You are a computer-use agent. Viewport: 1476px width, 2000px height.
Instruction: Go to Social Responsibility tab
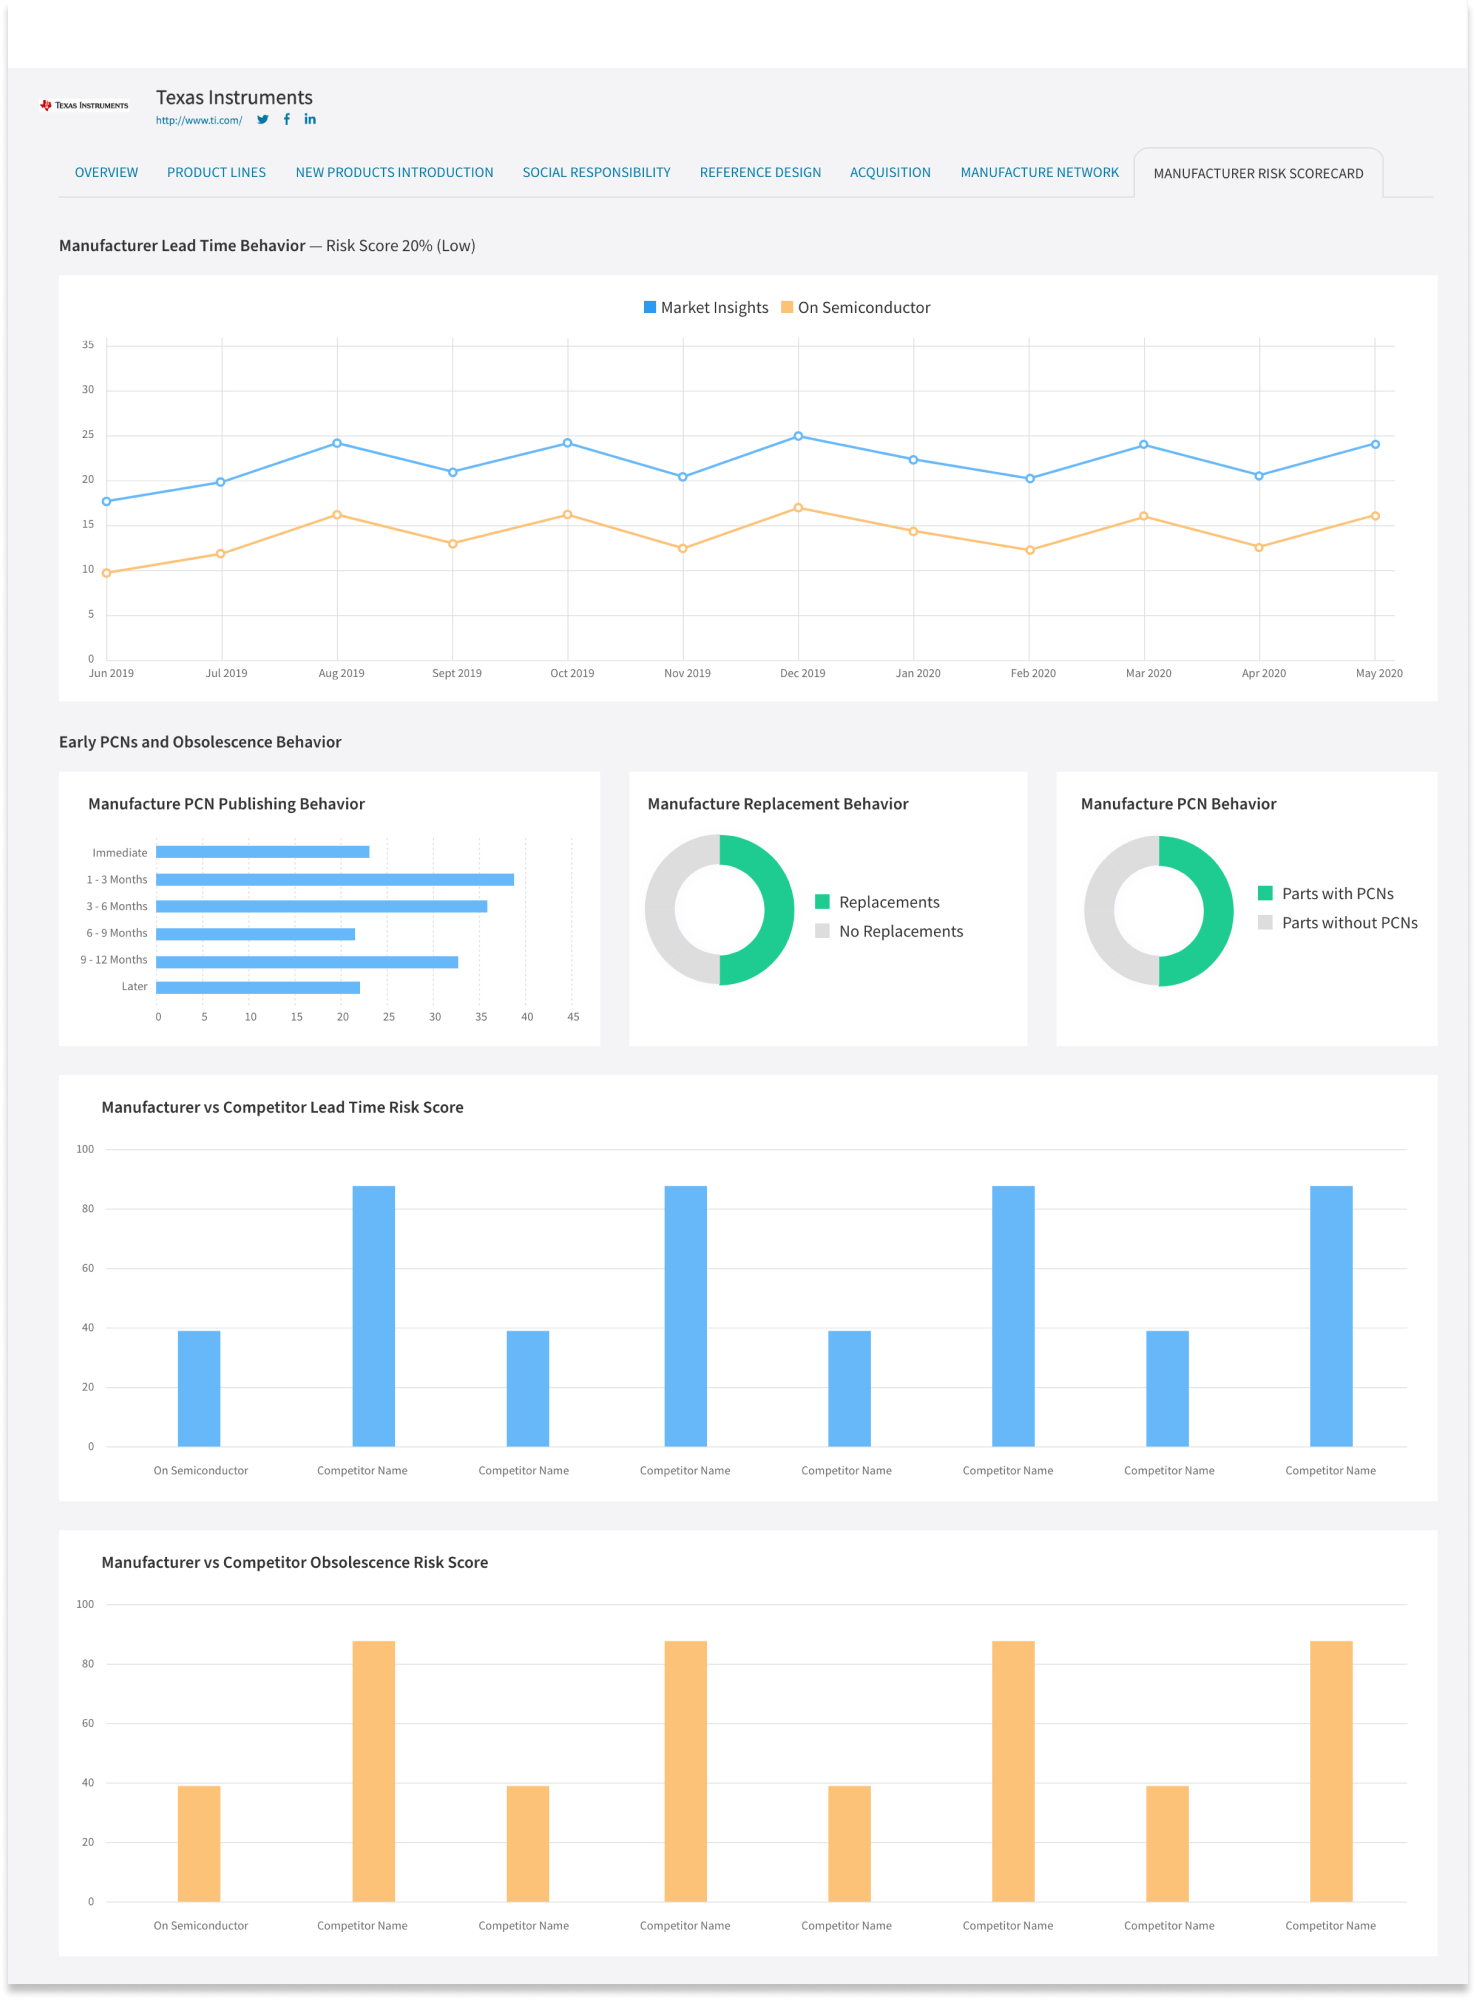coord(596,173)
